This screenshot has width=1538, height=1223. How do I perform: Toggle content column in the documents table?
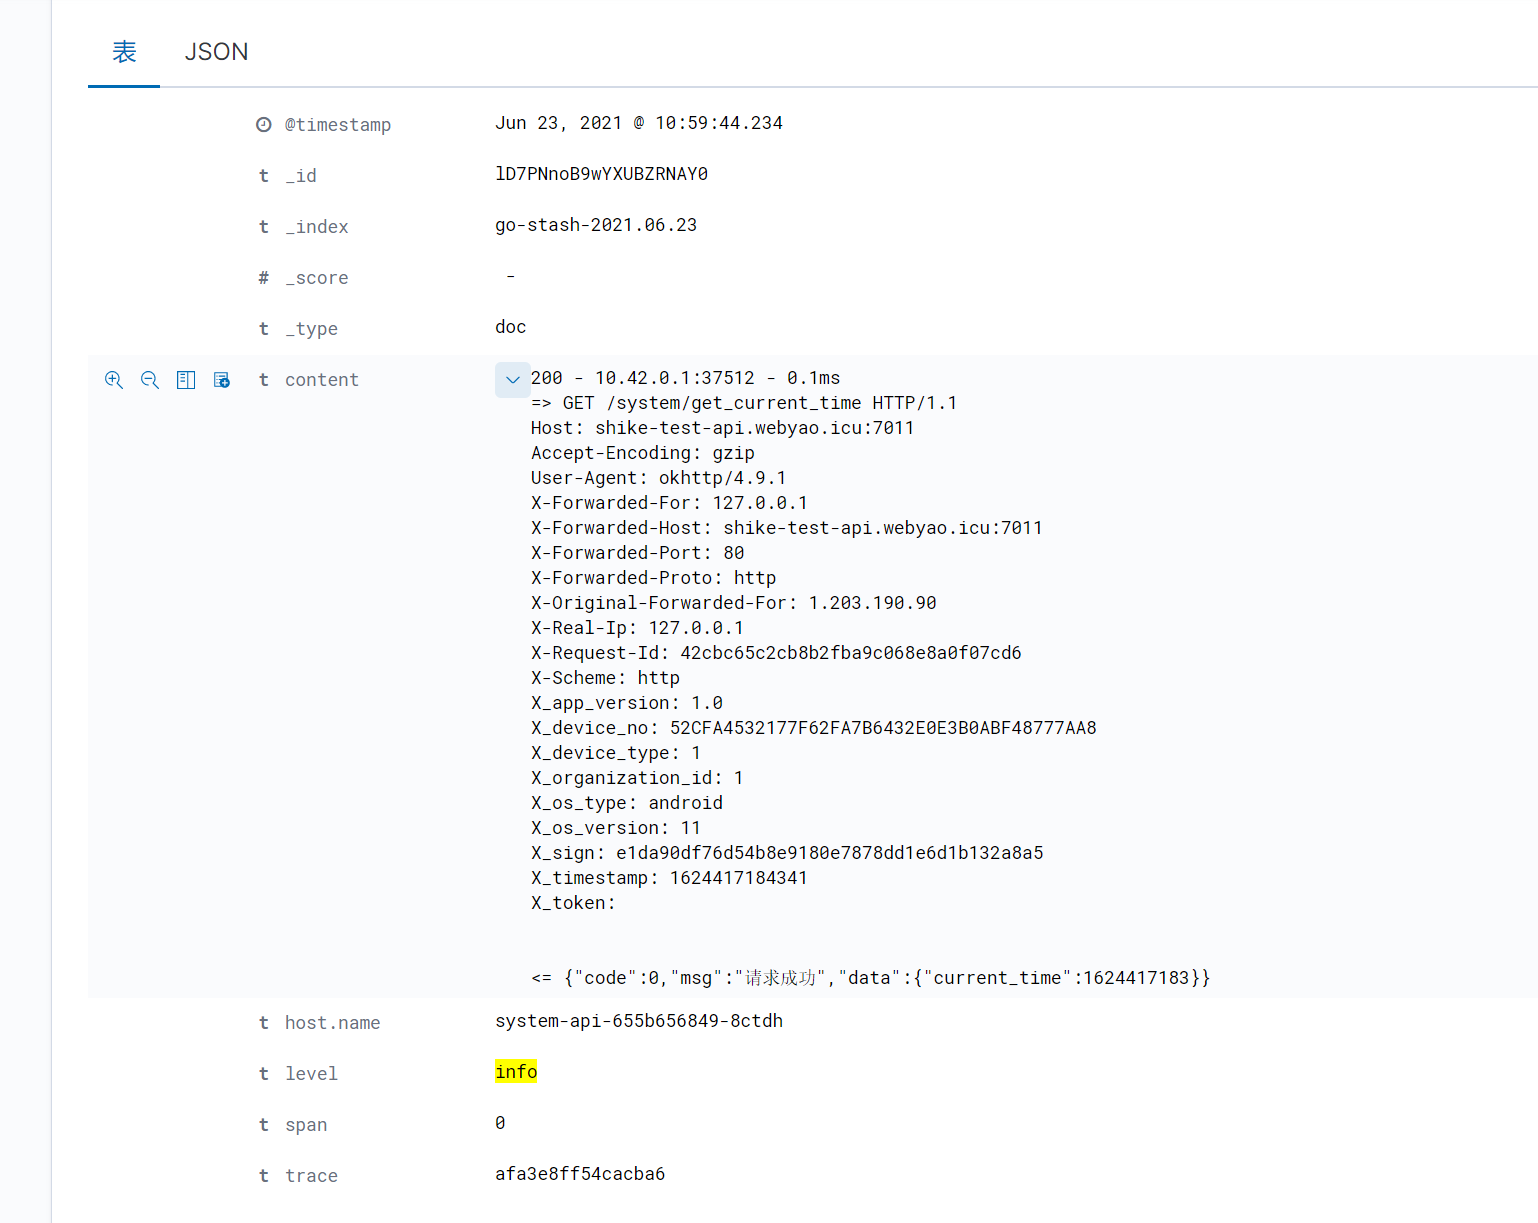[185, 380]
